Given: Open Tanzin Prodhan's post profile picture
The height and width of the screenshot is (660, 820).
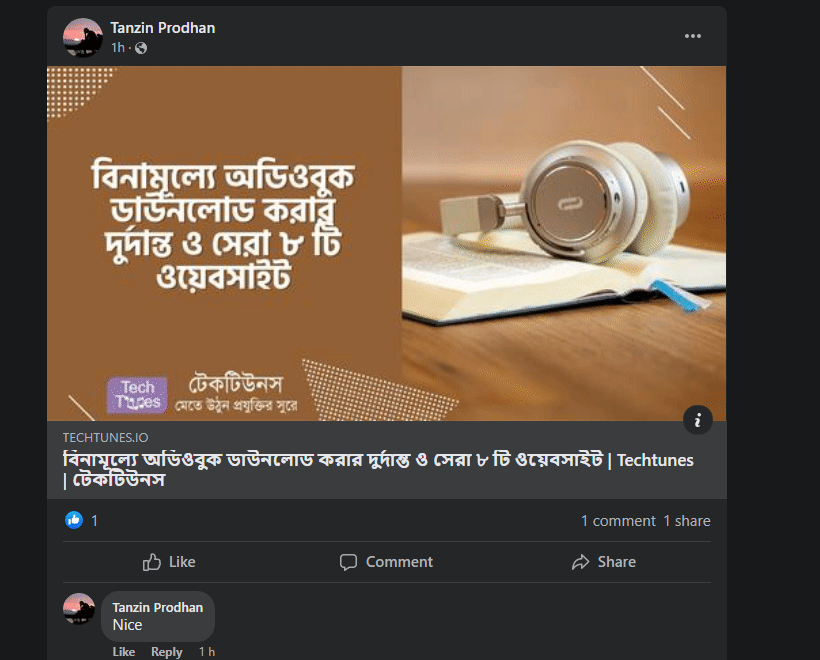Looking at the screenshot, I should pos(83,38).
